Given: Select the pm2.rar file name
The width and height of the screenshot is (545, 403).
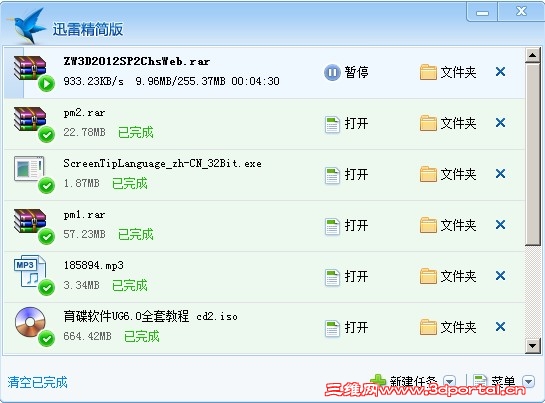Looking at the screenshot, I should click(84, 113).
